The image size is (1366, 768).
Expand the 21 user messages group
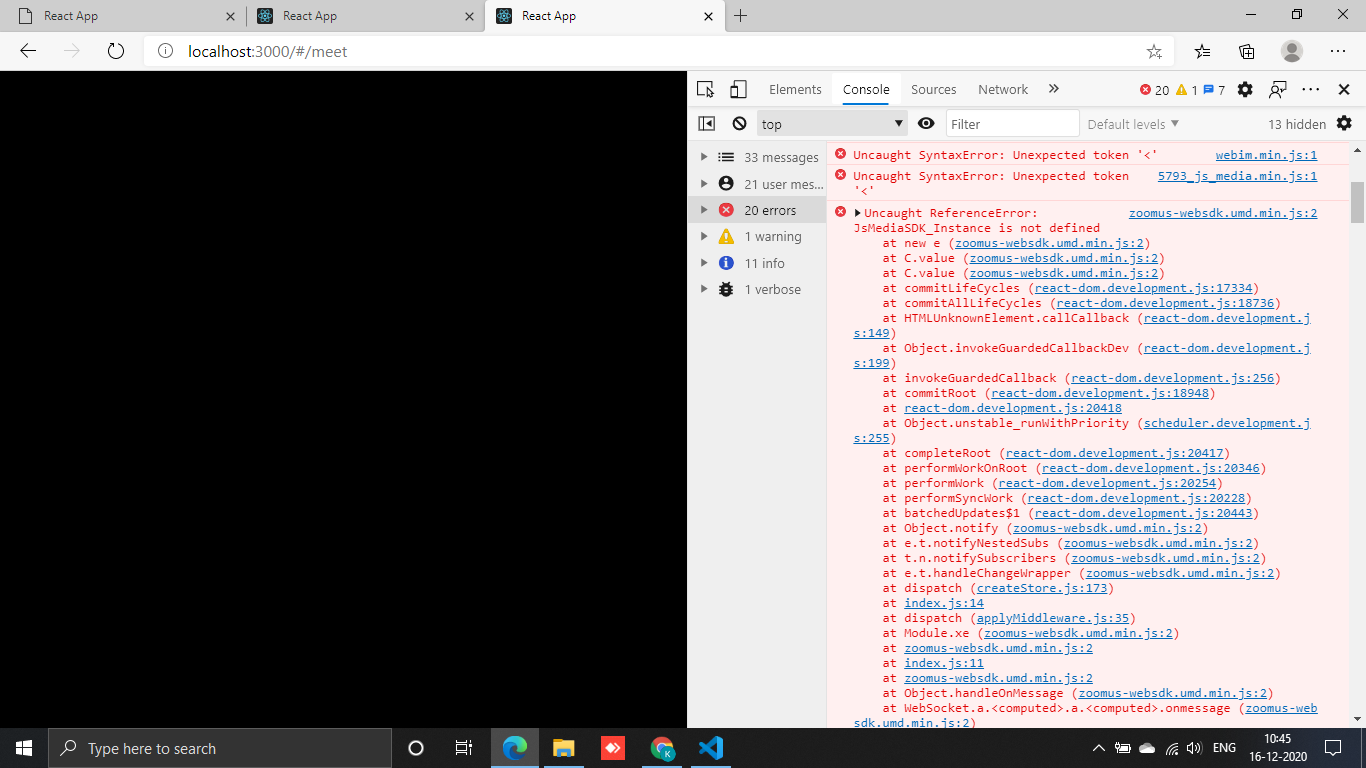pyautogui.click(x=704, y=184)
